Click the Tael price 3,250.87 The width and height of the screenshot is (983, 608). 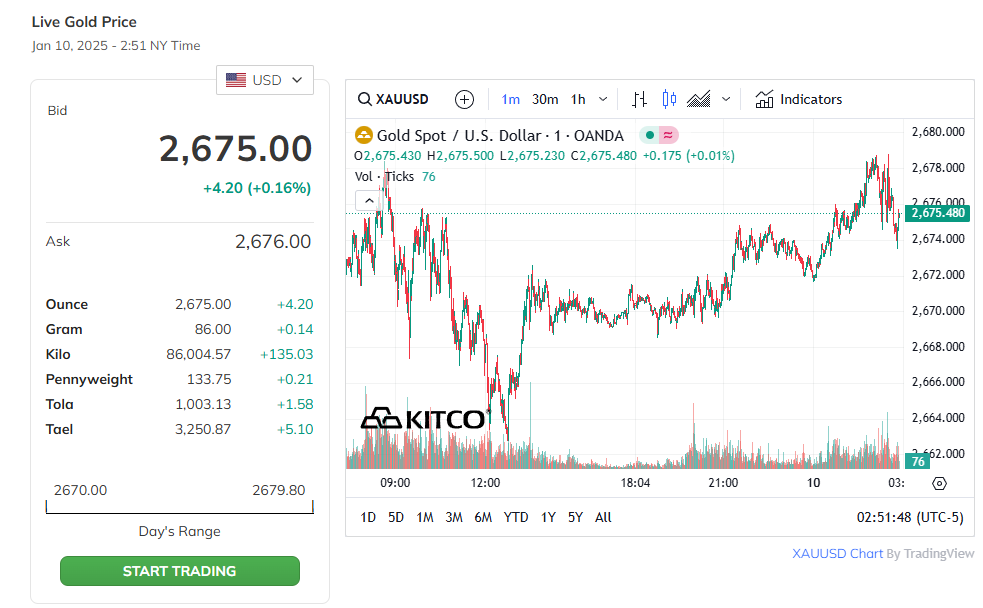[x=203, y=429]
